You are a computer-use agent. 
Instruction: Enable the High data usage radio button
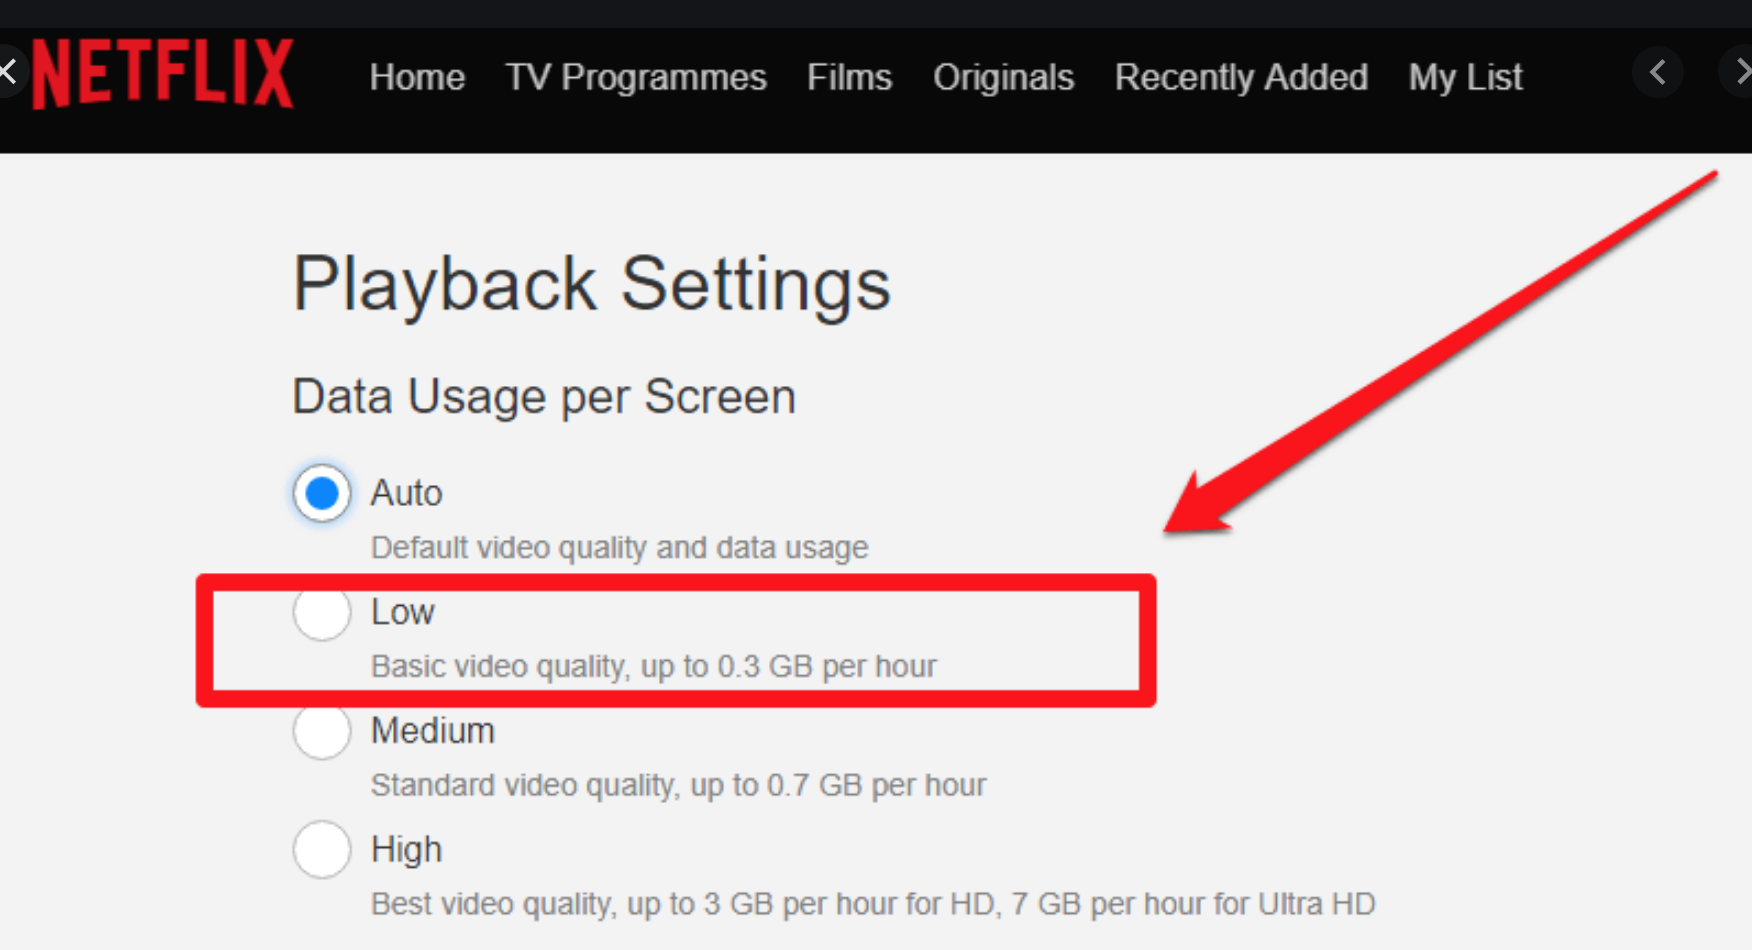[x=322, y=849]
